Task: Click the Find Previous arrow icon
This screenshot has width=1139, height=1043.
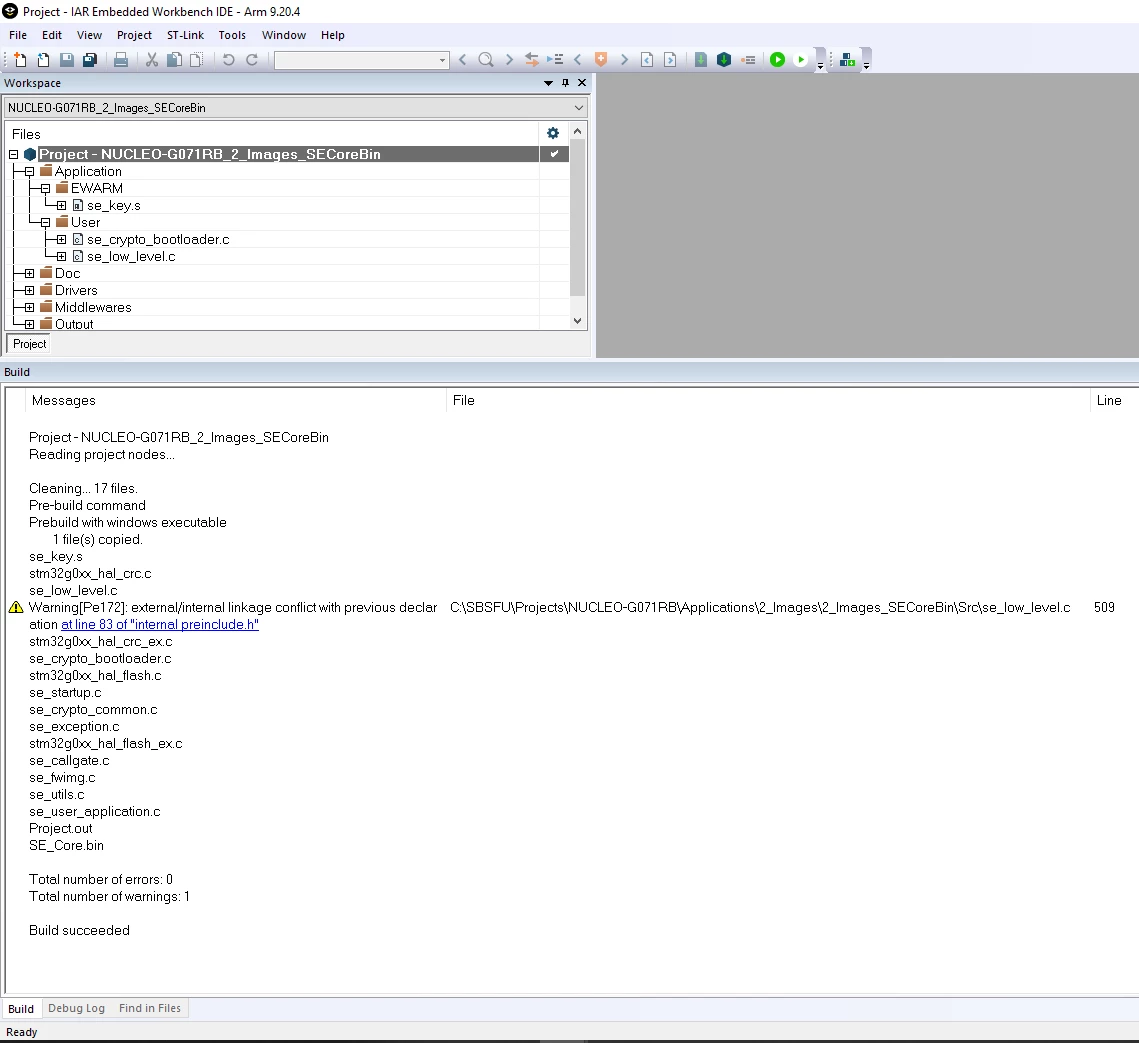Action: point(463,60)
